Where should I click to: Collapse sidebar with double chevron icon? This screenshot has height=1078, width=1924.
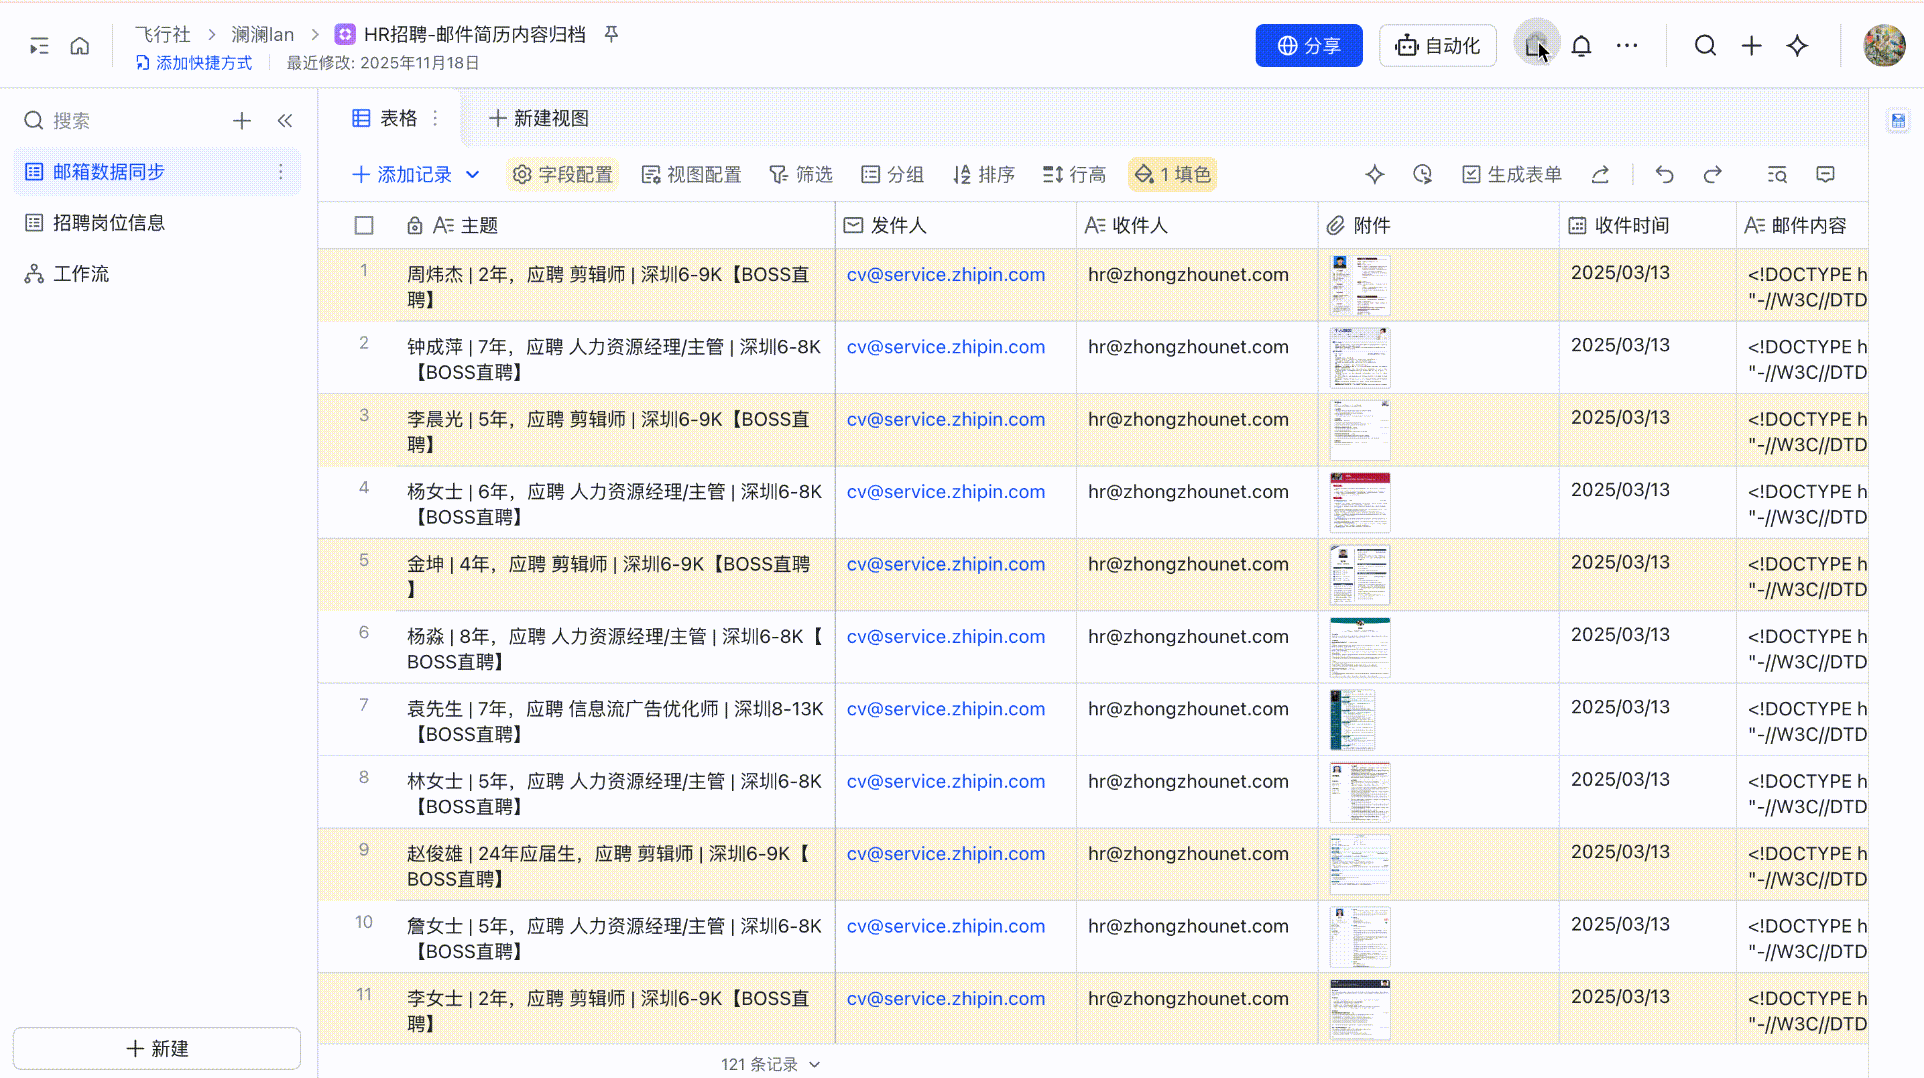tap(285, 121)
